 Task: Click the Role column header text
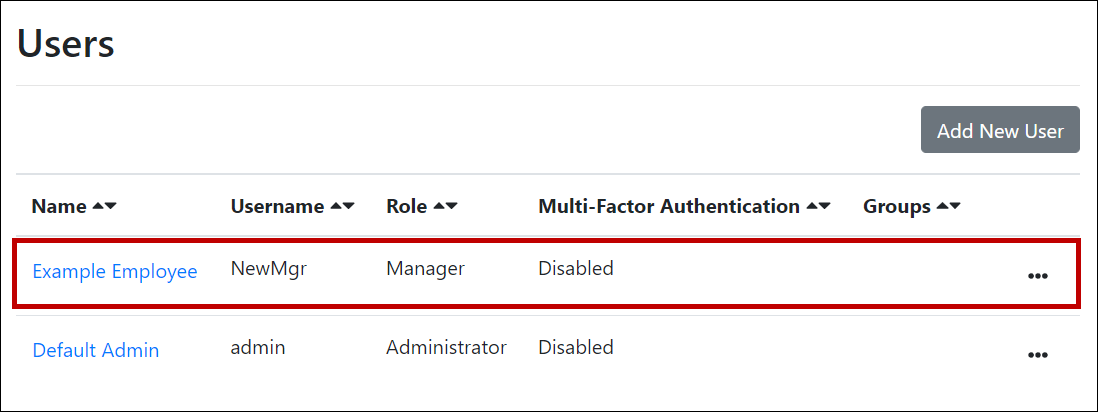click(406, 207)
